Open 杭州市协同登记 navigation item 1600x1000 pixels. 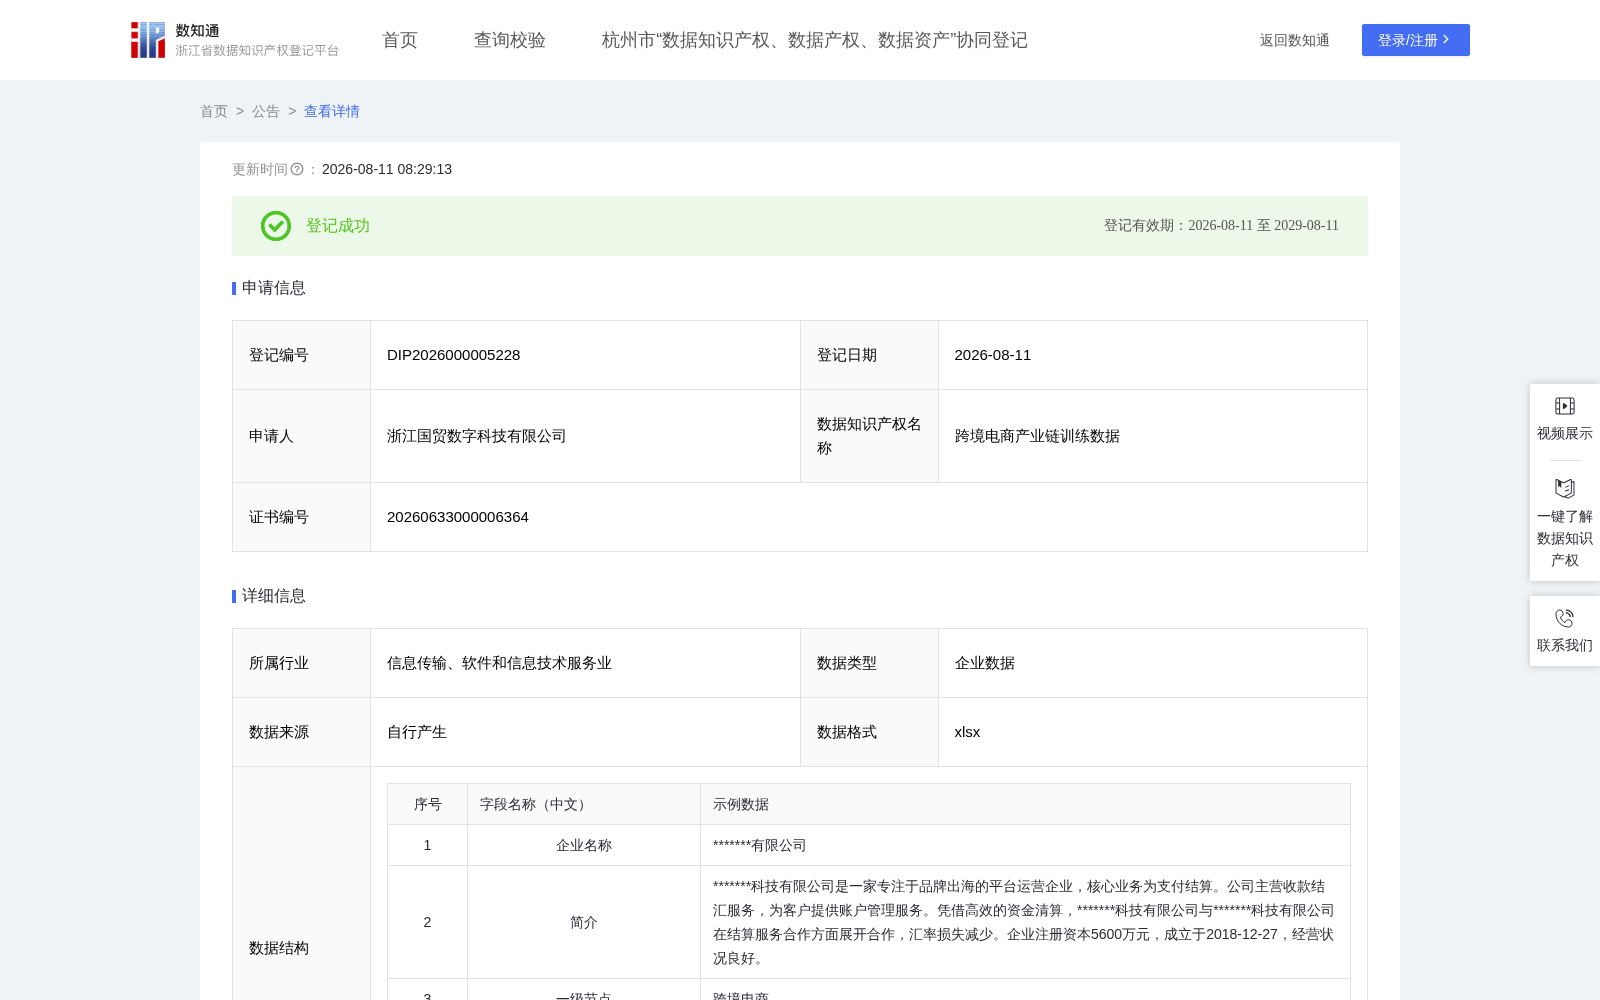tap(814, 40)
